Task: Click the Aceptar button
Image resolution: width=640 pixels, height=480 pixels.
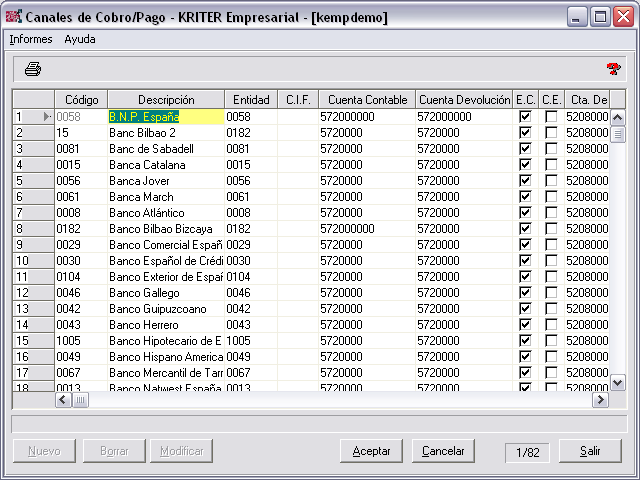Action: point(371,451)
